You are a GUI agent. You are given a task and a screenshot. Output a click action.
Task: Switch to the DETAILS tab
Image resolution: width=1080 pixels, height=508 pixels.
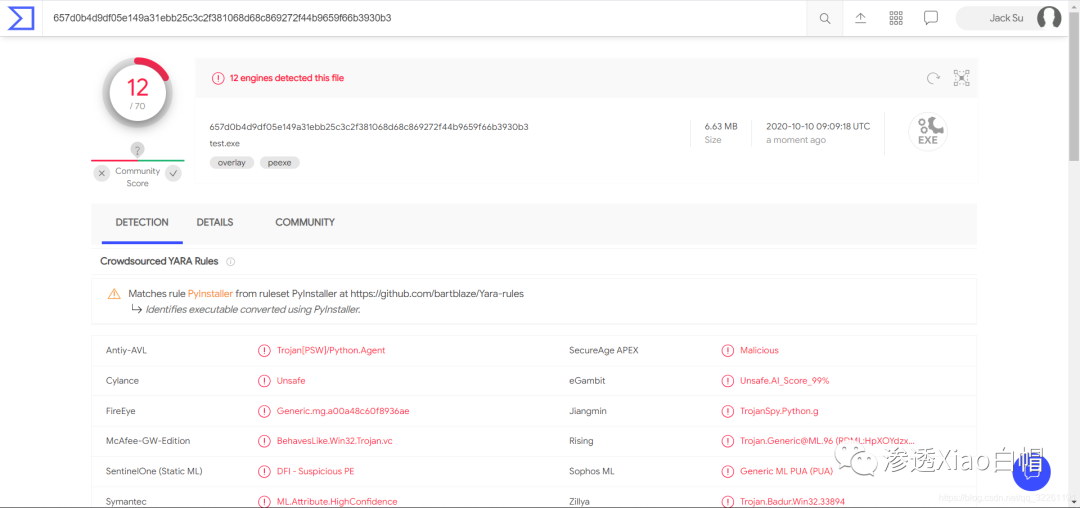215,222
